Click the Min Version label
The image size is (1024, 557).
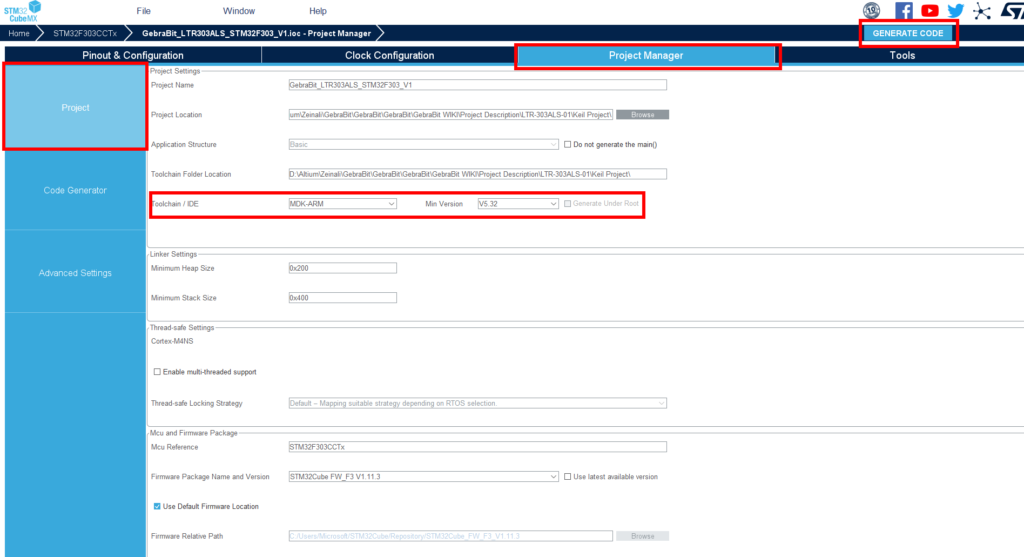point(444,204)
